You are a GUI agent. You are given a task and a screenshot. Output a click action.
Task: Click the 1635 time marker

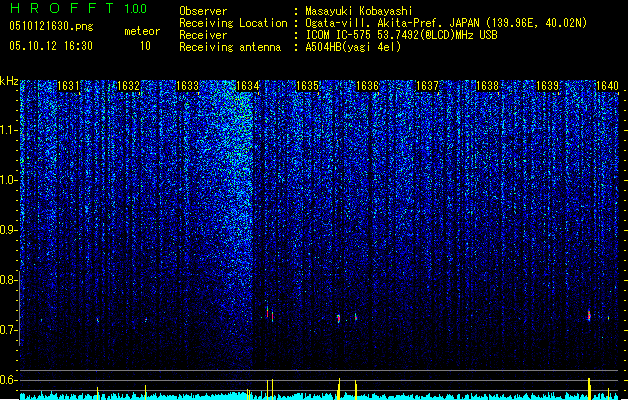(x=307, y=86)
